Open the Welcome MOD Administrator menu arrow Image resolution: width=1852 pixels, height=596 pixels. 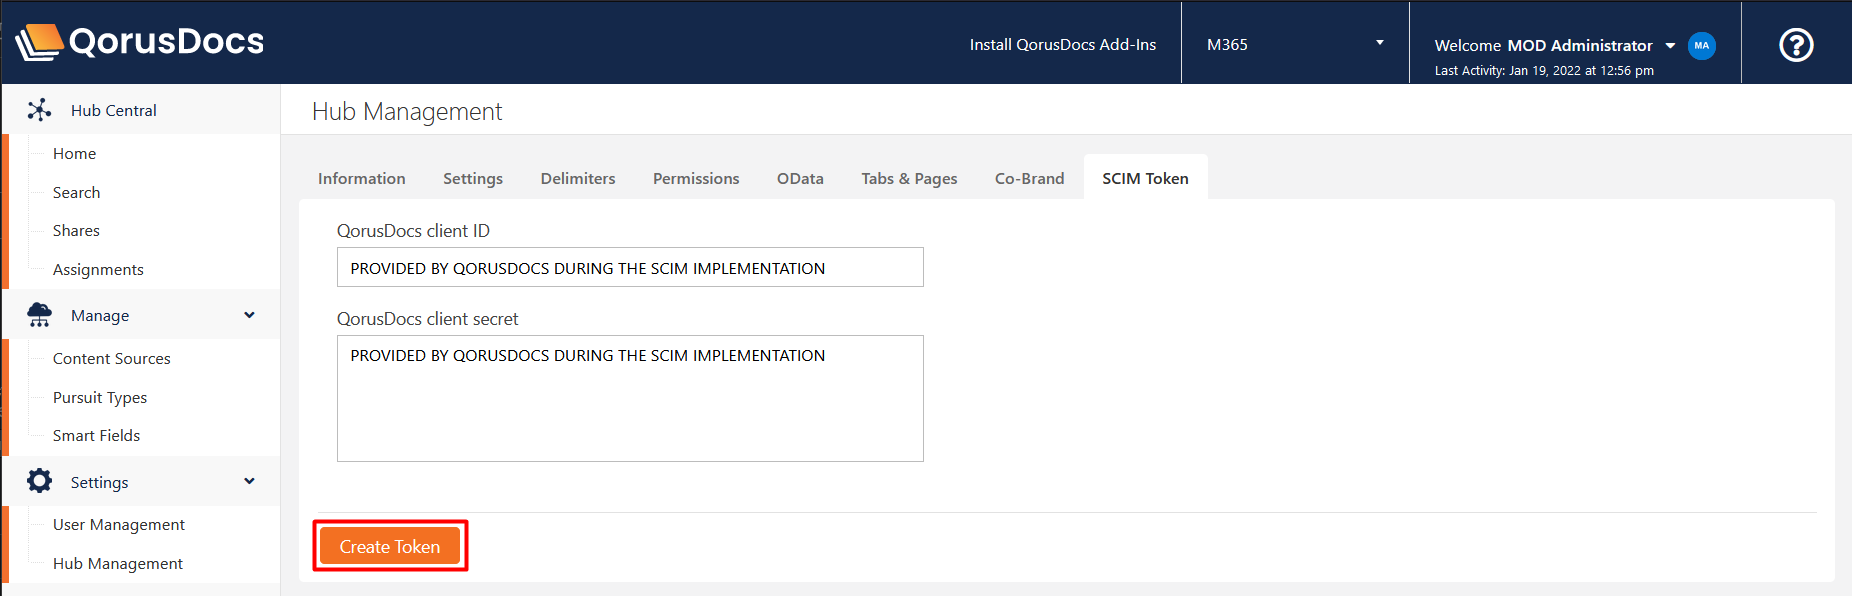tap(1670, 46)
